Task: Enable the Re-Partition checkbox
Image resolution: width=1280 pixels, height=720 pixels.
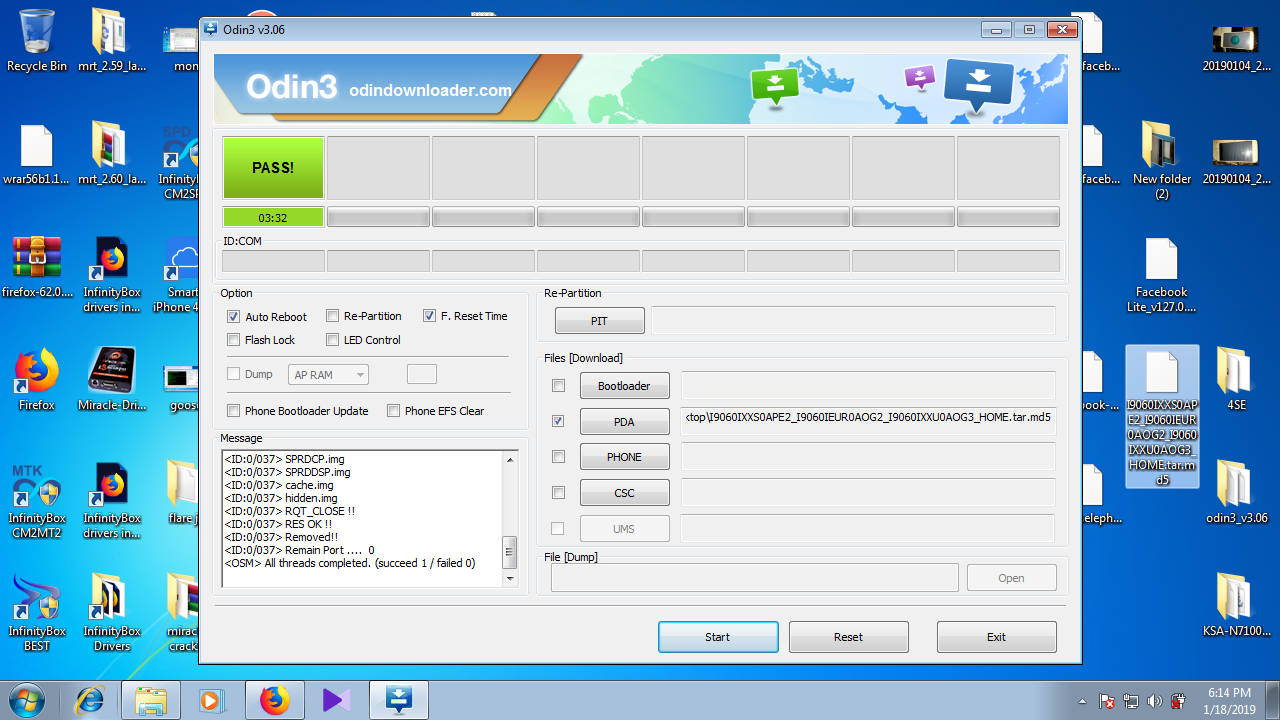Action: (333, 316)
